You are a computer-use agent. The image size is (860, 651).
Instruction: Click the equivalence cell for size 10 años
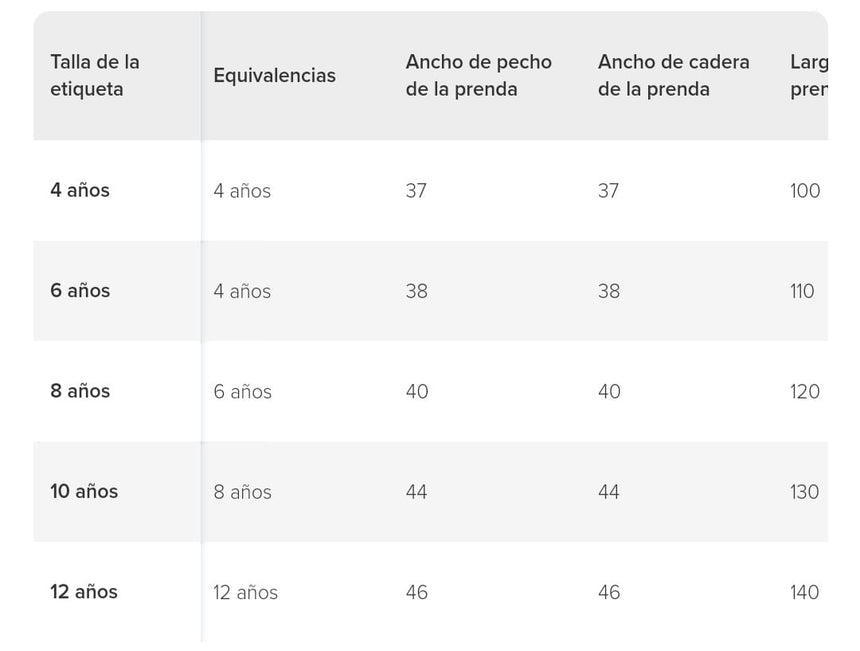pos(242,492)
